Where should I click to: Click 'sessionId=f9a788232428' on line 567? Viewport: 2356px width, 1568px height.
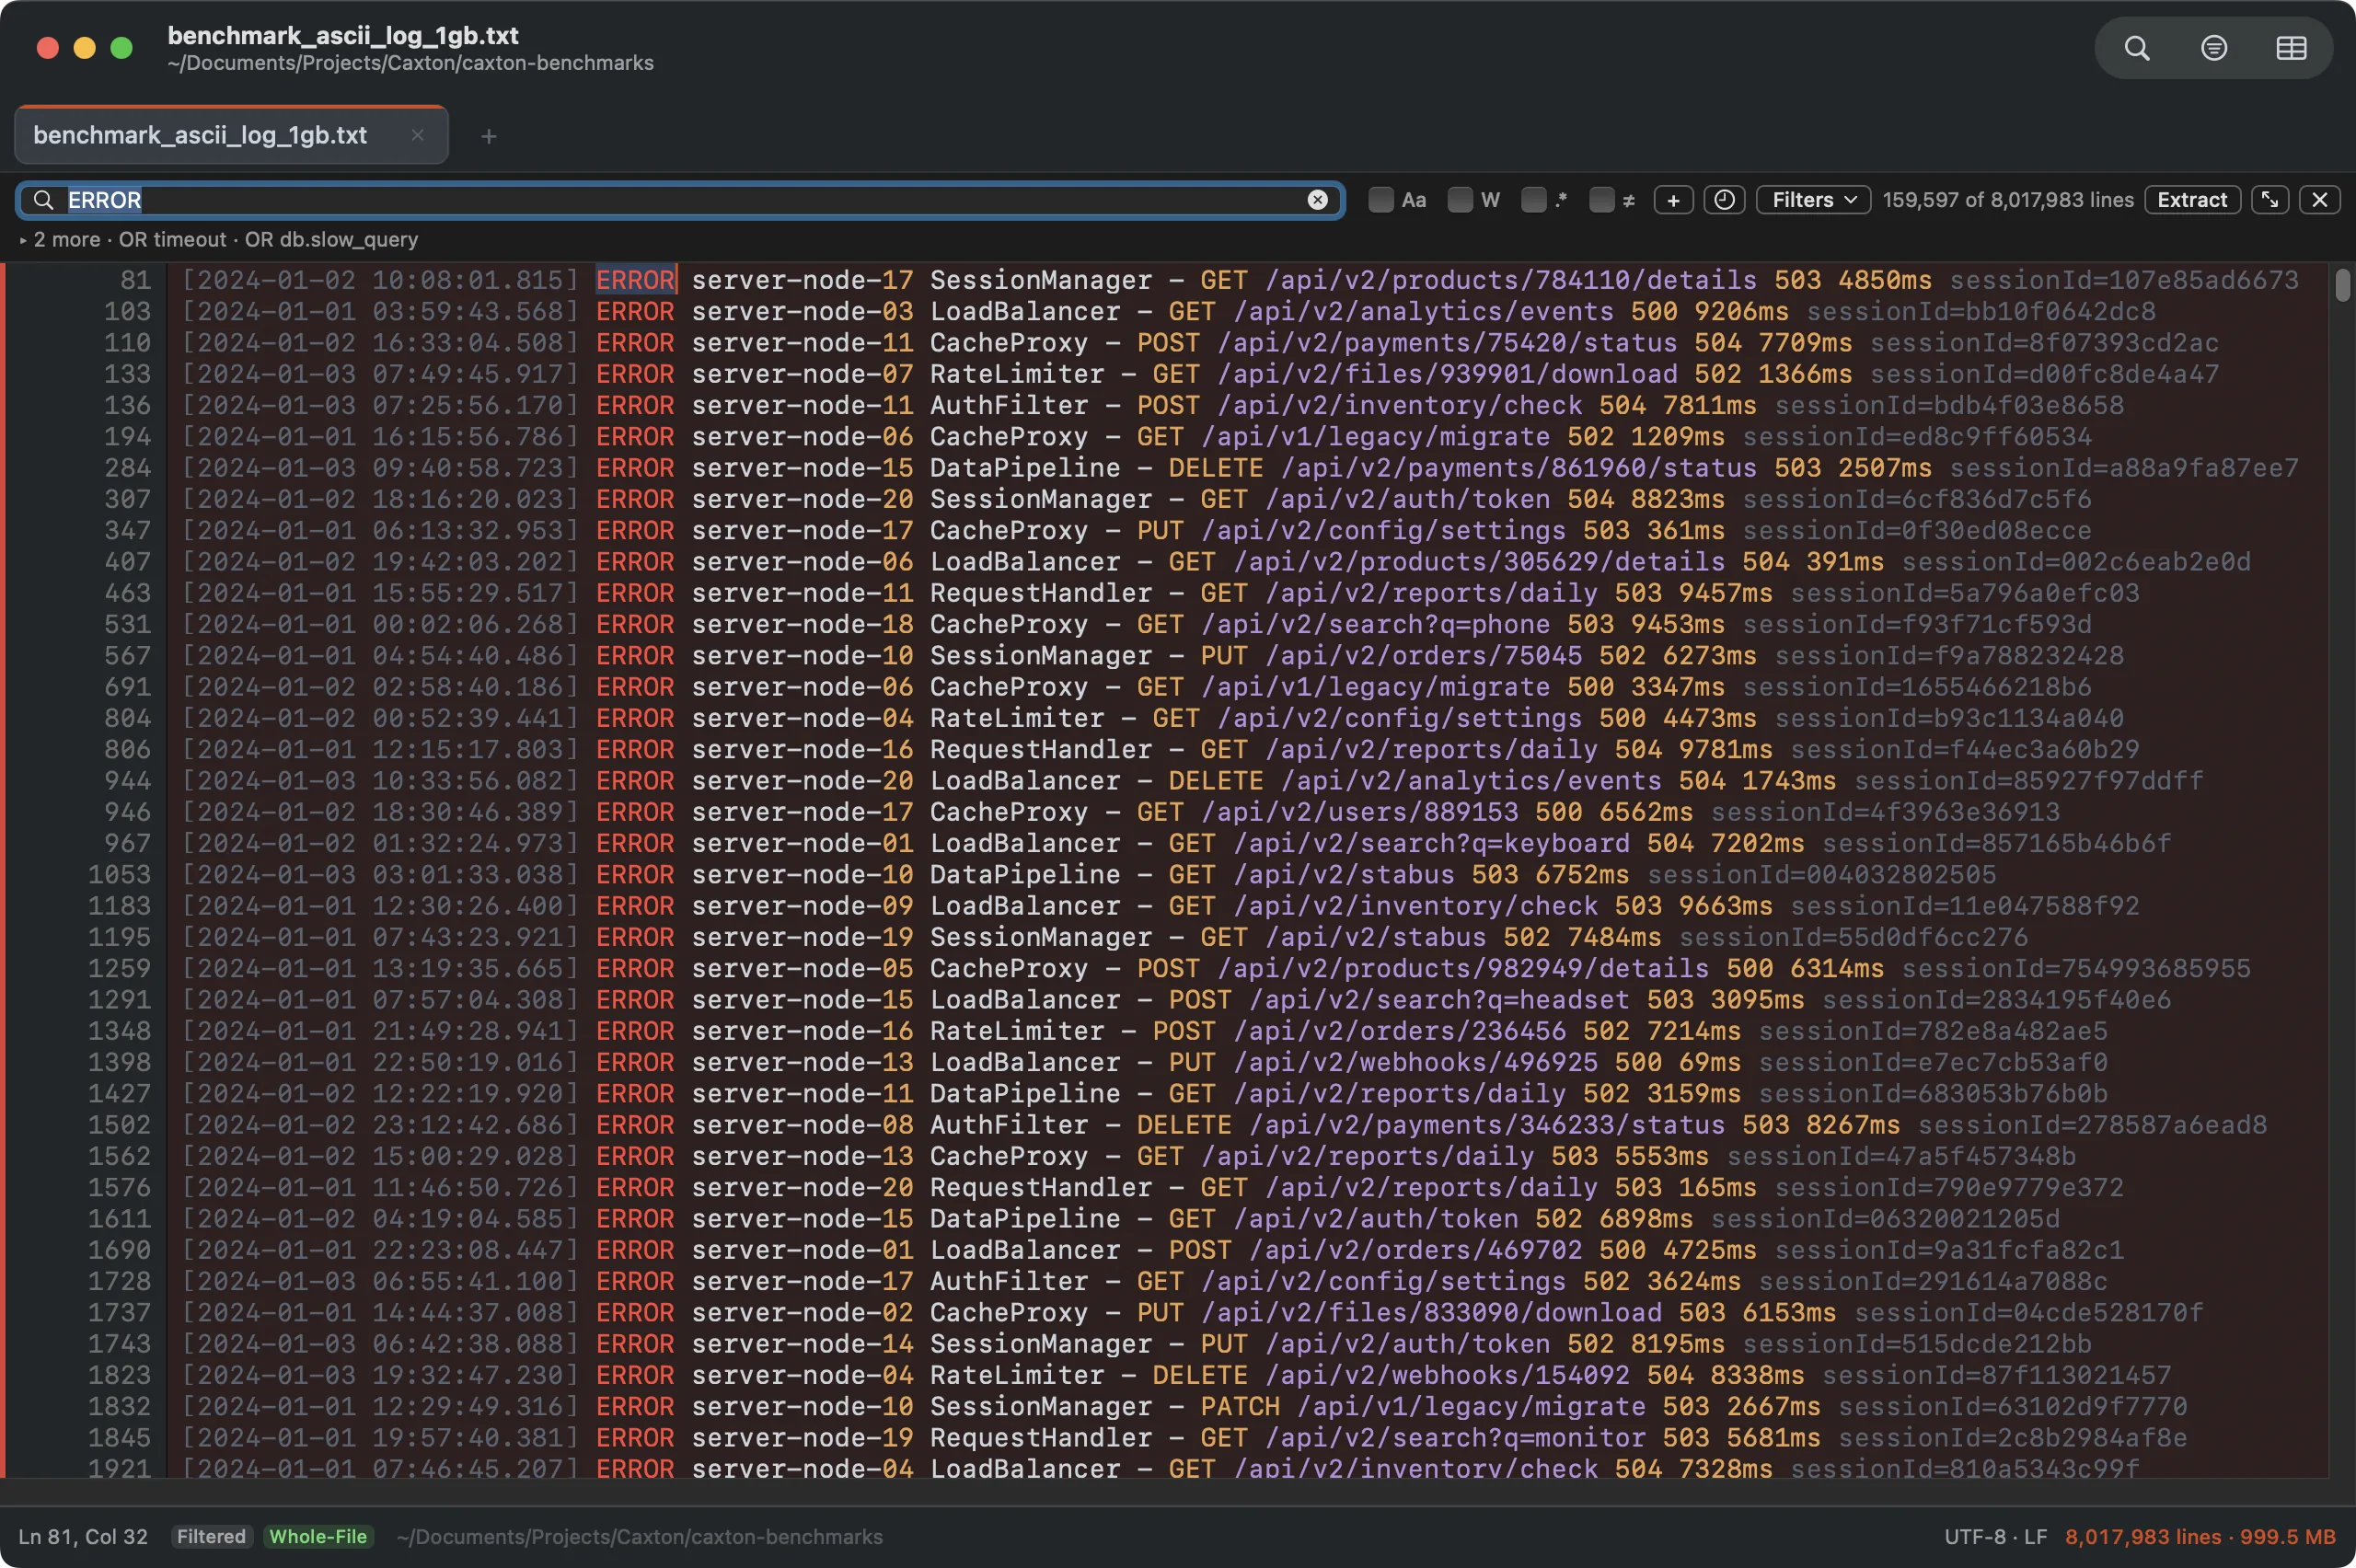(x=1949, y=655)
